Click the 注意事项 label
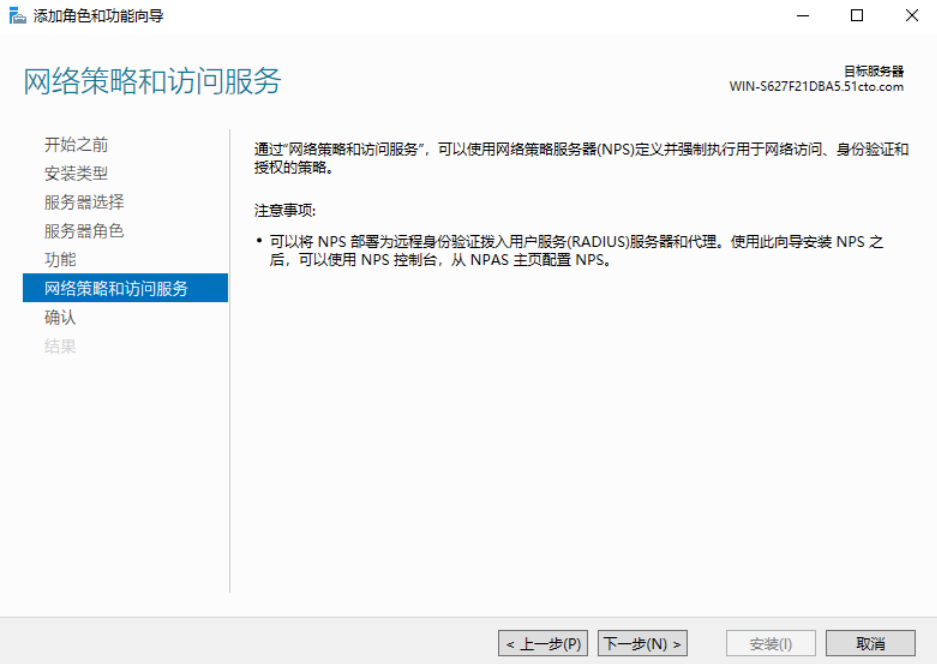Screen dimensions: 937x664 285,211
